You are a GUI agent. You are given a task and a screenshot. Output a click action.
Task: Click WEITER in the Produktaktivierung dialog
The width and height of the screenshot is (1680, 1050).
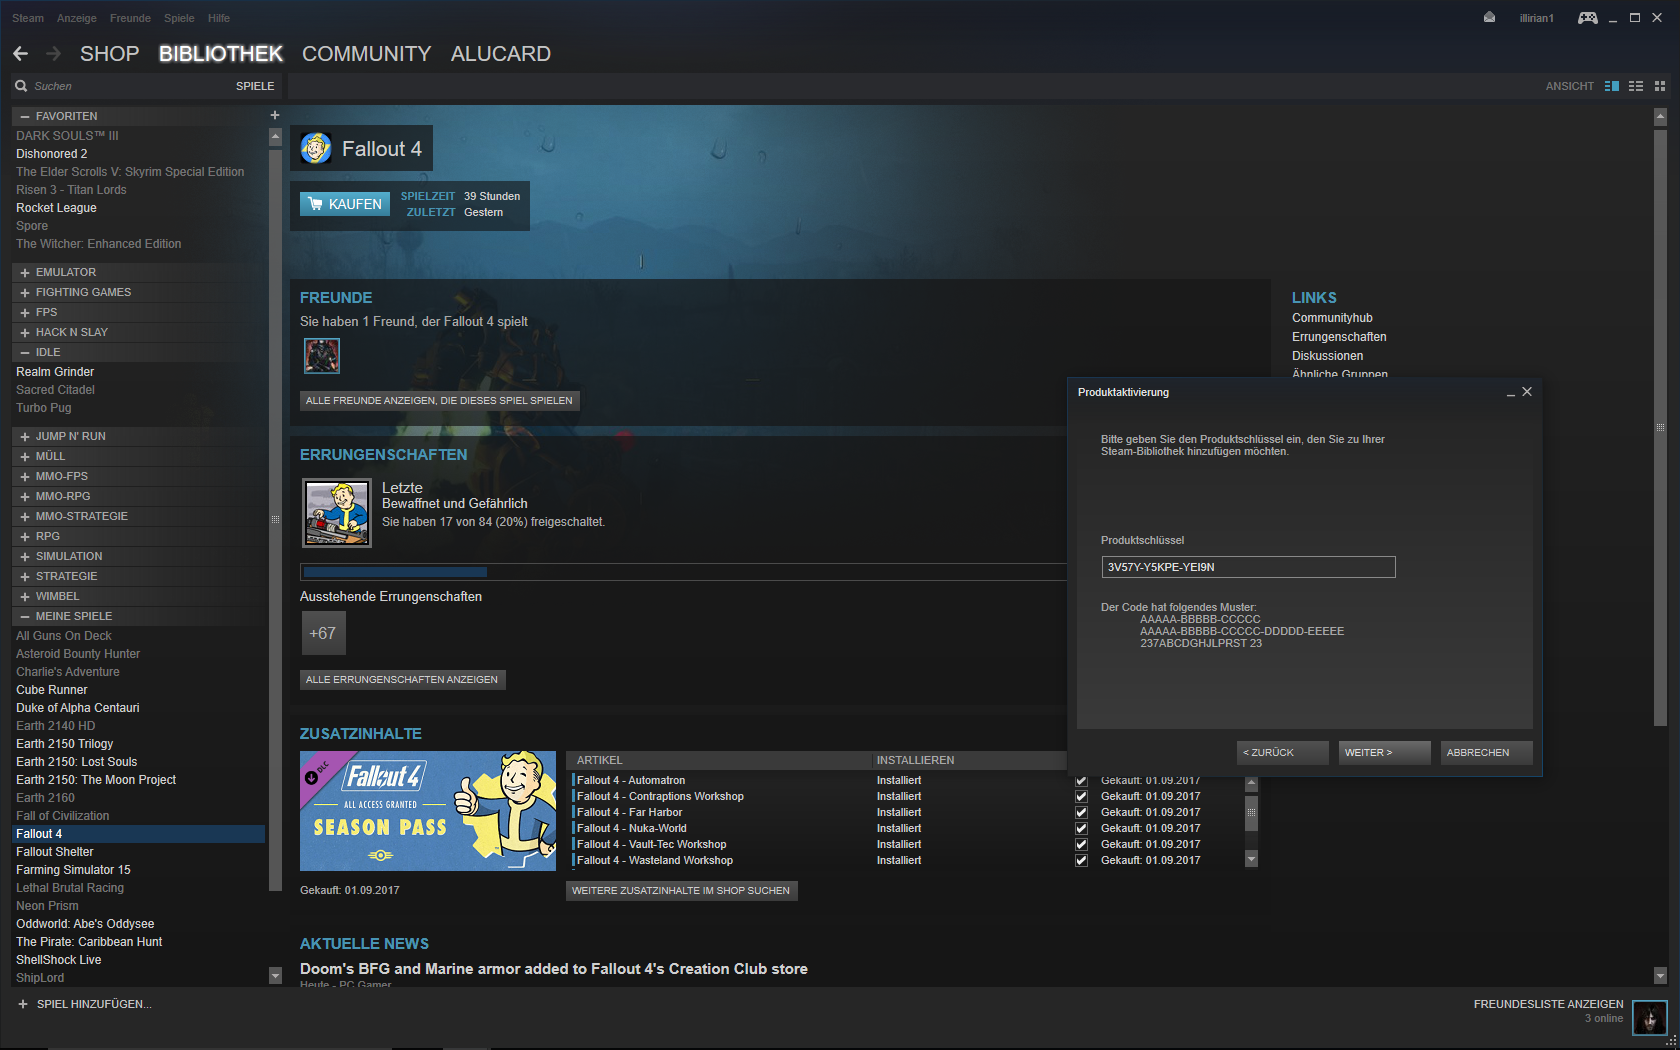(x=1384, y=752)
